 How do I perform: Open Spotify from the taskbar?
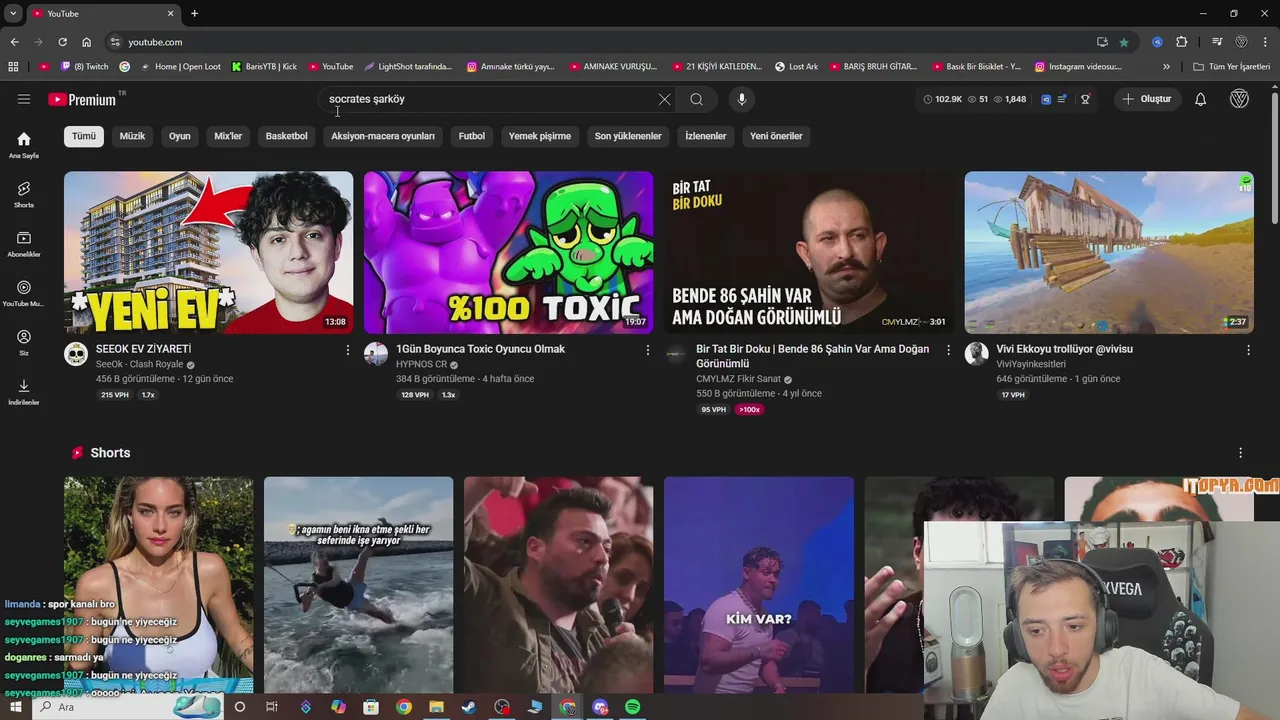tap(632, 707)
